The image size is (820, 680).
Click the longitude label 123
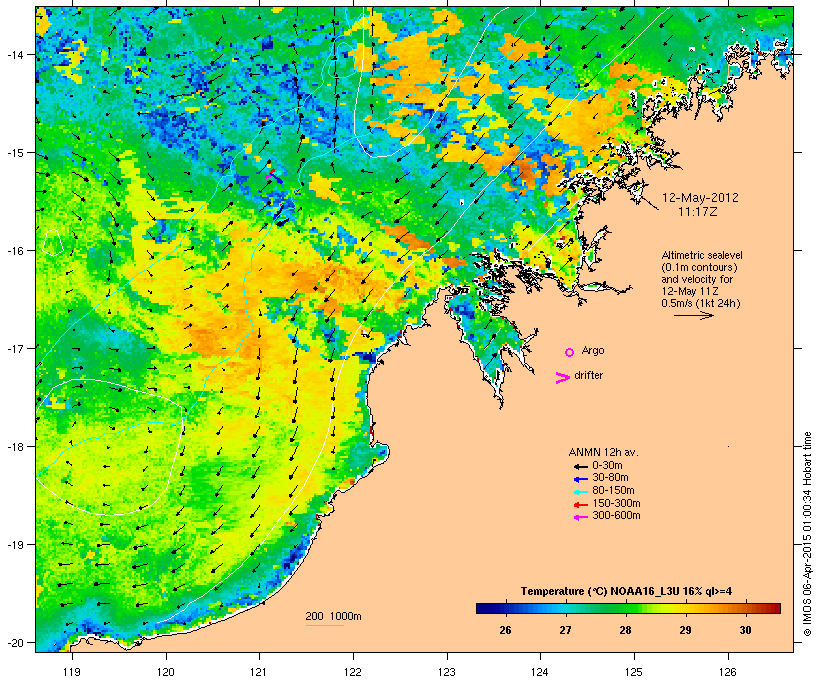[x=447, y=672]
